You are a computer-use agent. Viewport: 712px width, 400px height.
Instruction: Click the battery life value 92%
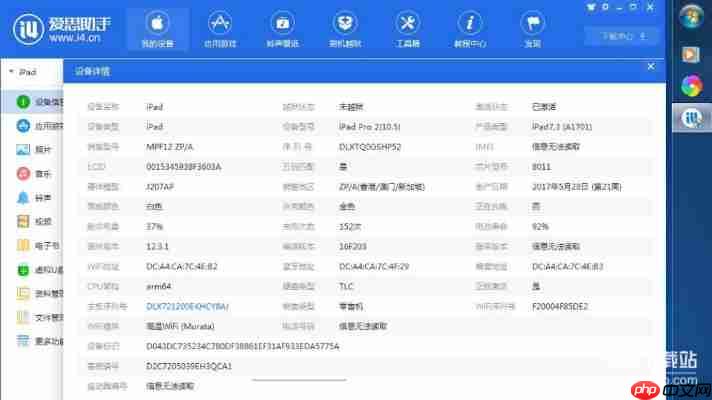click(540, 226)
